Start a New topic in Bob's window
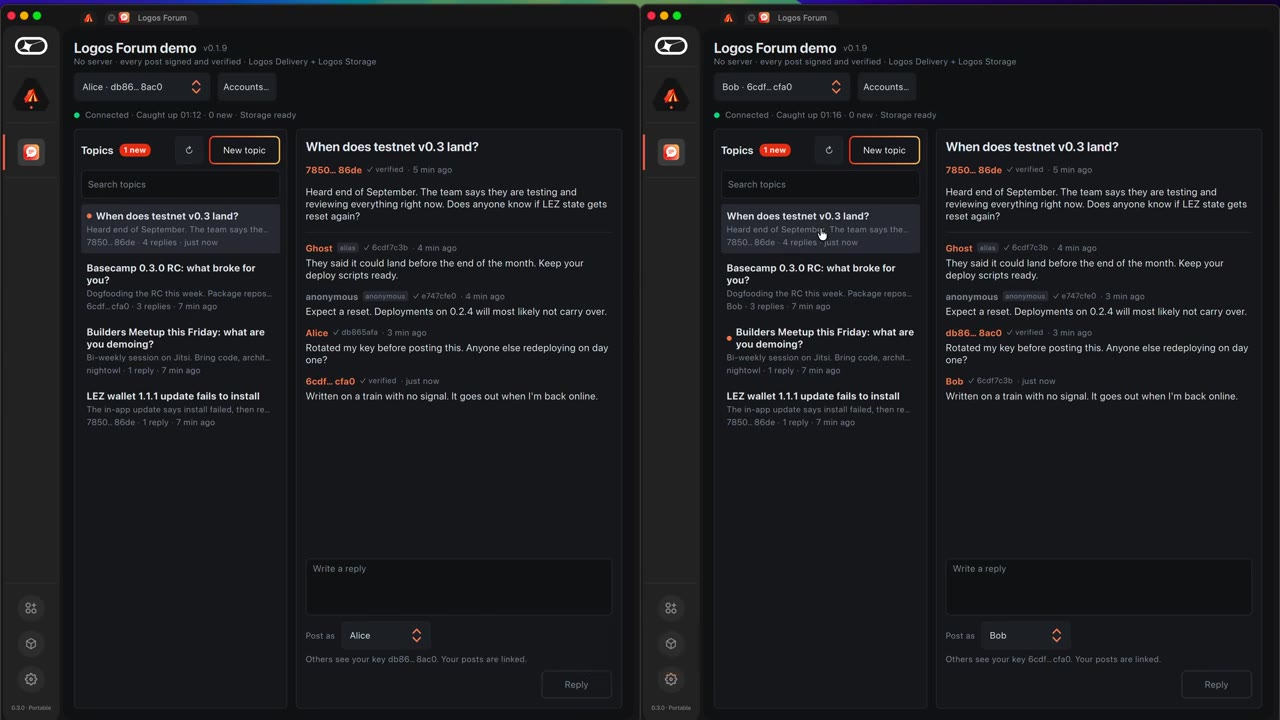This screenshot has height=720, width=1280. click(x=884, y=150)
